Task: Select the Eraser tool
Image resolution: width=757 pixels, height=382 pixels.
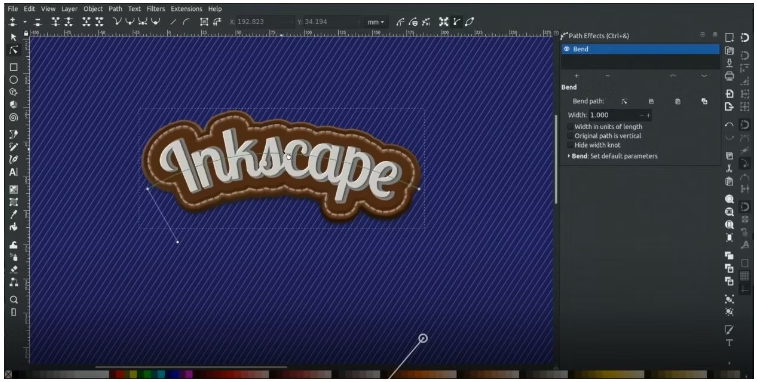Action: point(14,269)
